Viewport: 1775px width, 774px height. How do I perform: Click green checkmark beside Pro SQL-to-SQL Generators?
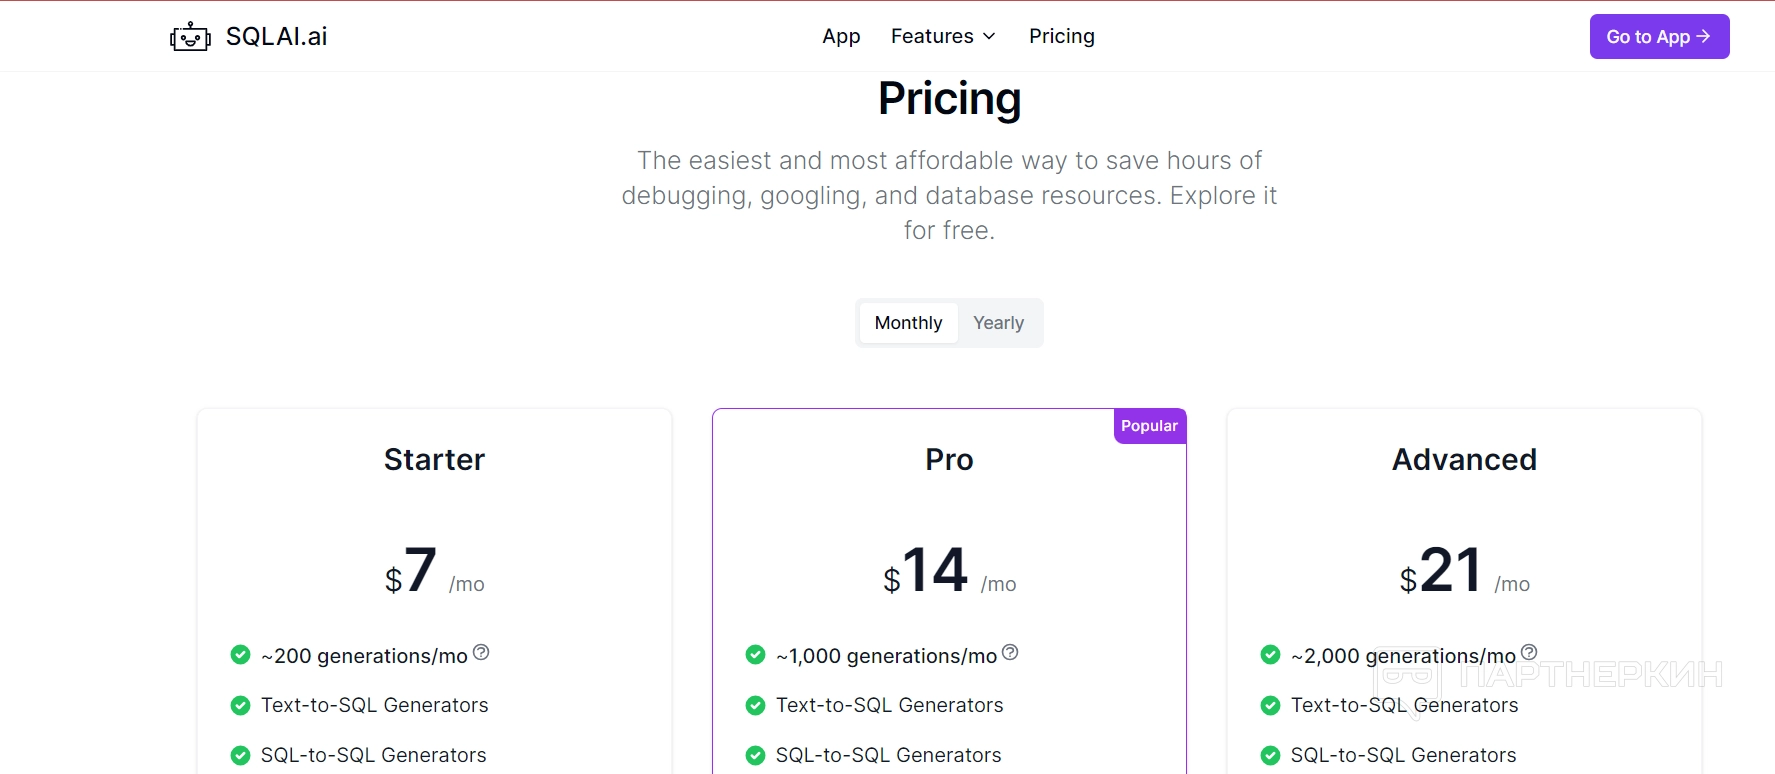pos(755,755)
